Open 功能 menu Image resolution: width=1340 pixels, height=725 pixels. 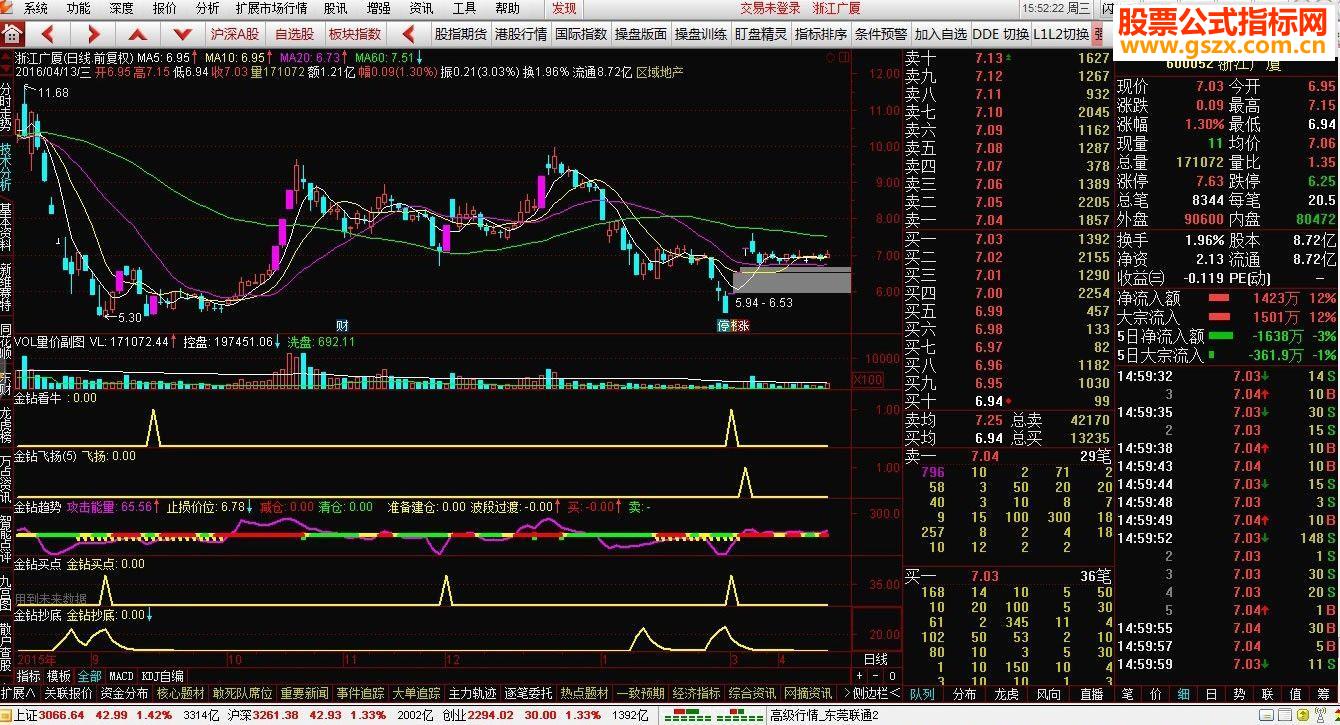coord(78,8)
